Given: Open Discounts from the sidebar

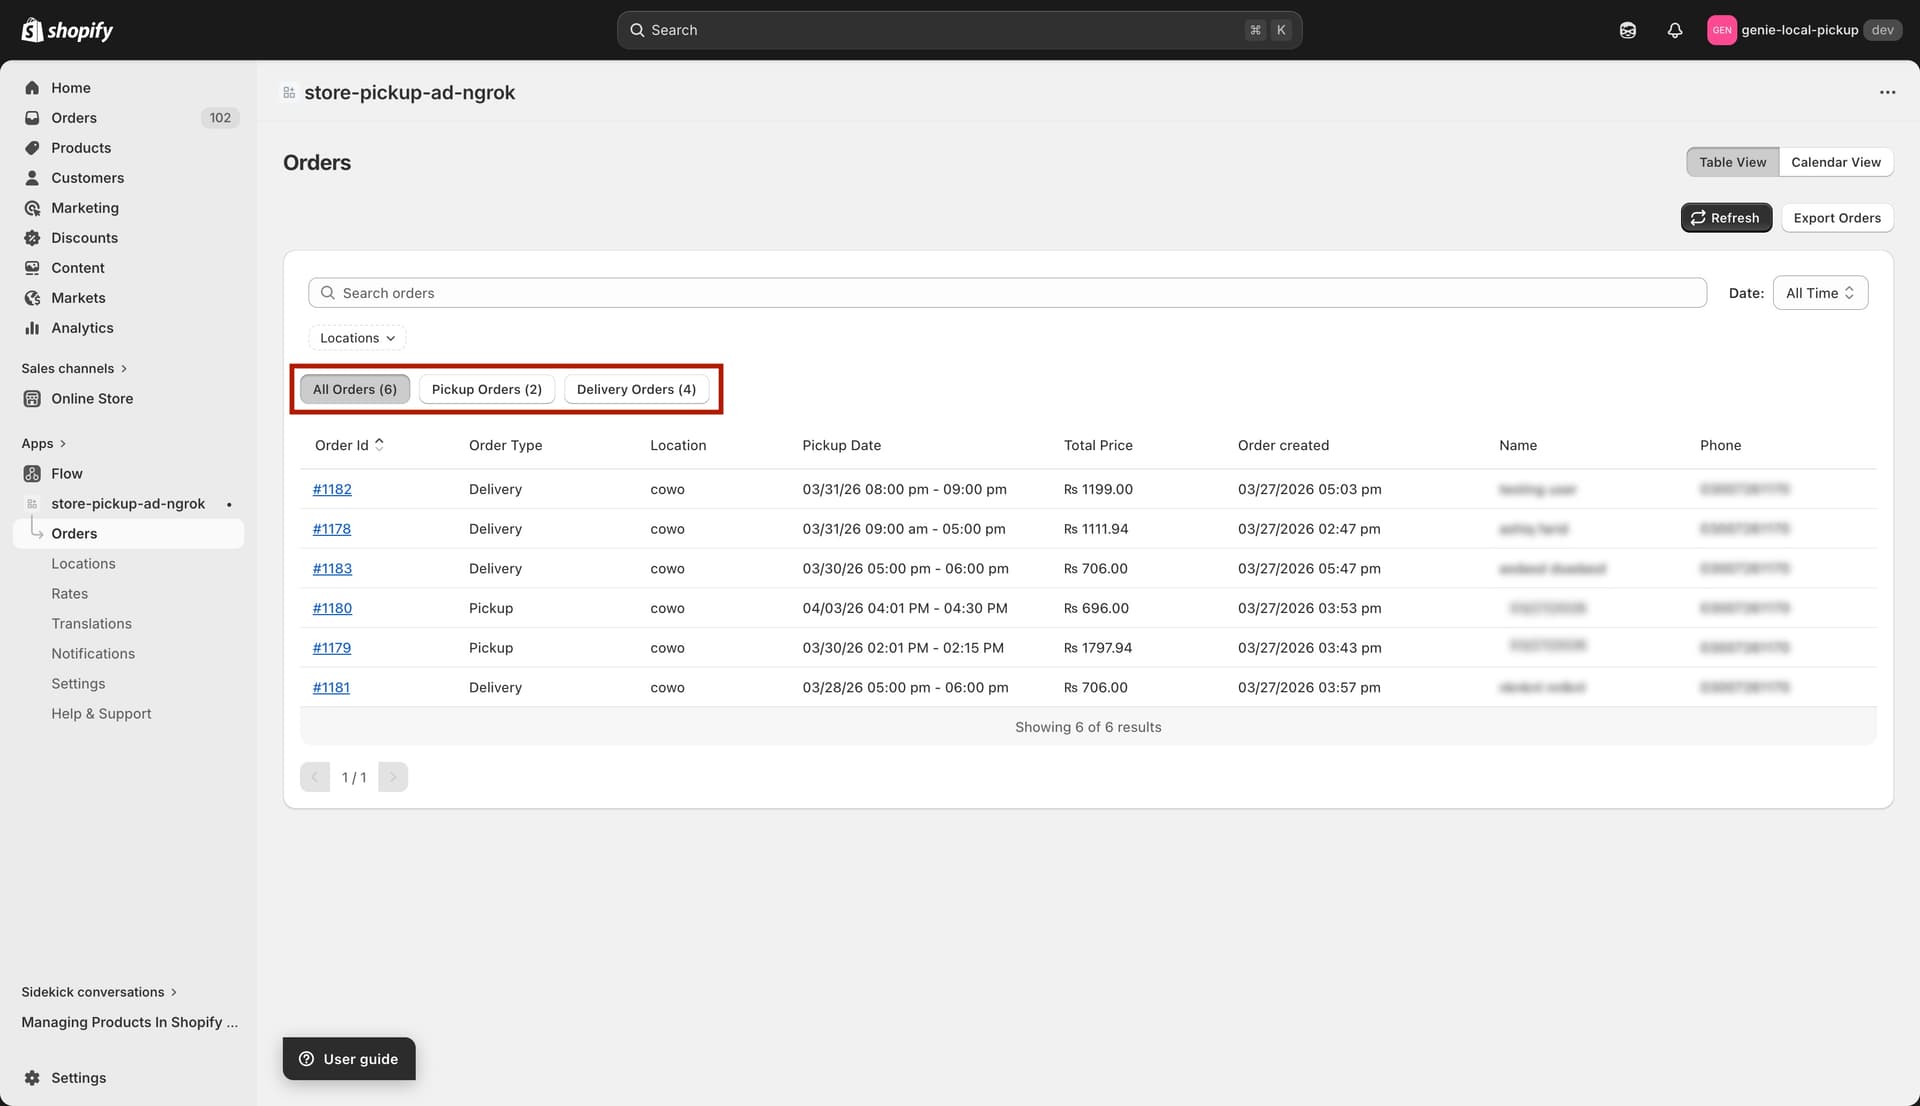Looking at the screenshot, I should pos(84,238).
